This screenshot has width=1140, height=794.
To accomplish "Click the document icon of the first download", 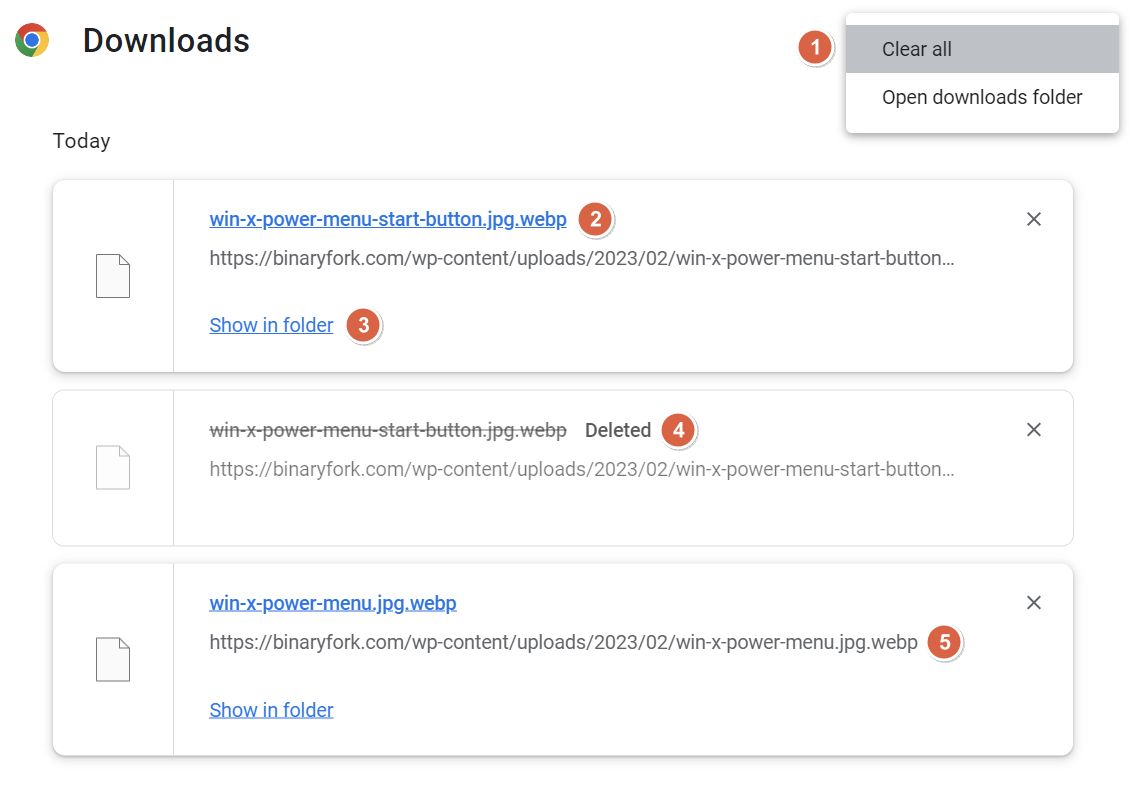I will click(x=112, y=275).
